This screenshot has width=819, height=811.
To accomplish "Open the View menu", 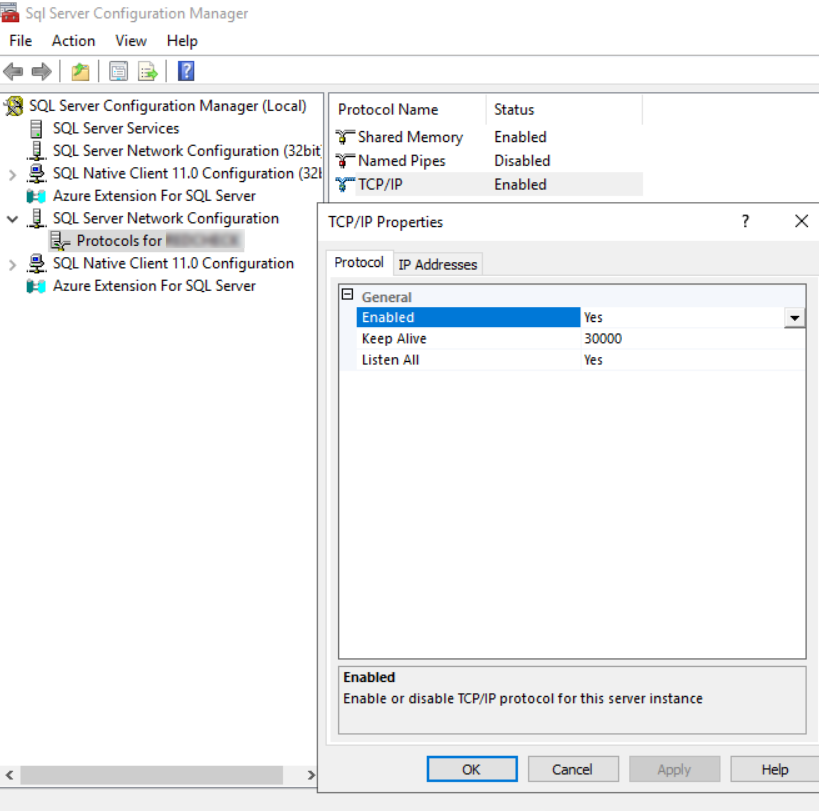I will (x=130, y=41).
